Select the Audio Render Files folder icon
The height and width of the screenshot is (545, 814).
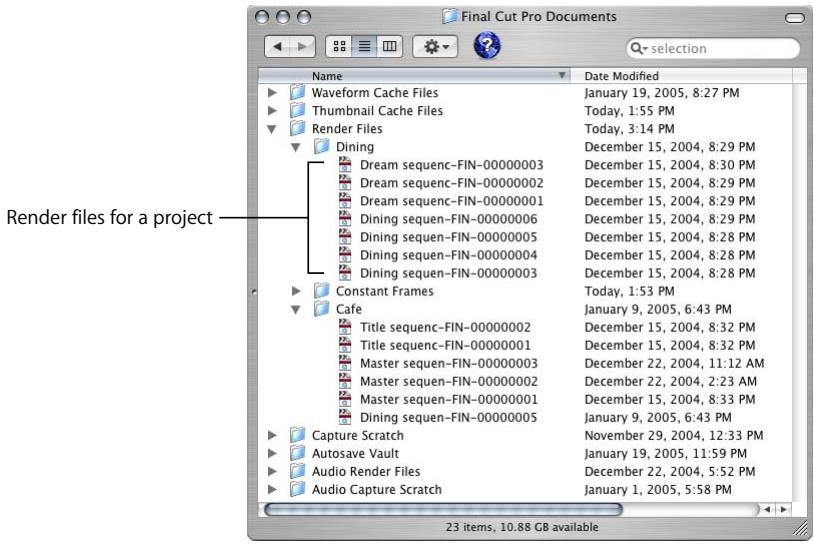297,471
